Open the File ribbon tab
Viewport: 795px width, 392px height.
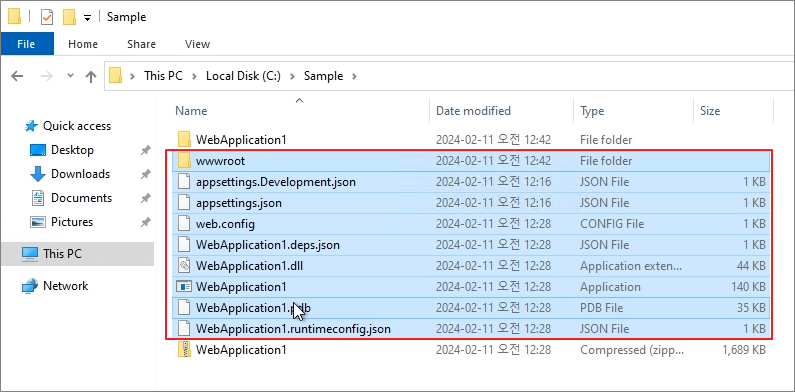click(26, 44)
